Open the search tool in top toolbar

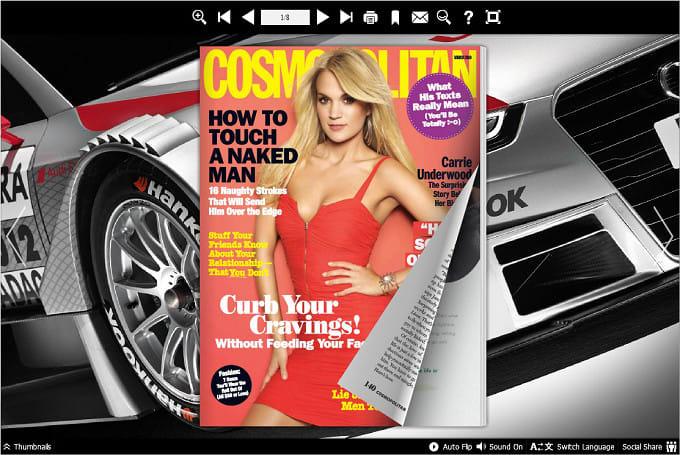[x=444, y=17]
